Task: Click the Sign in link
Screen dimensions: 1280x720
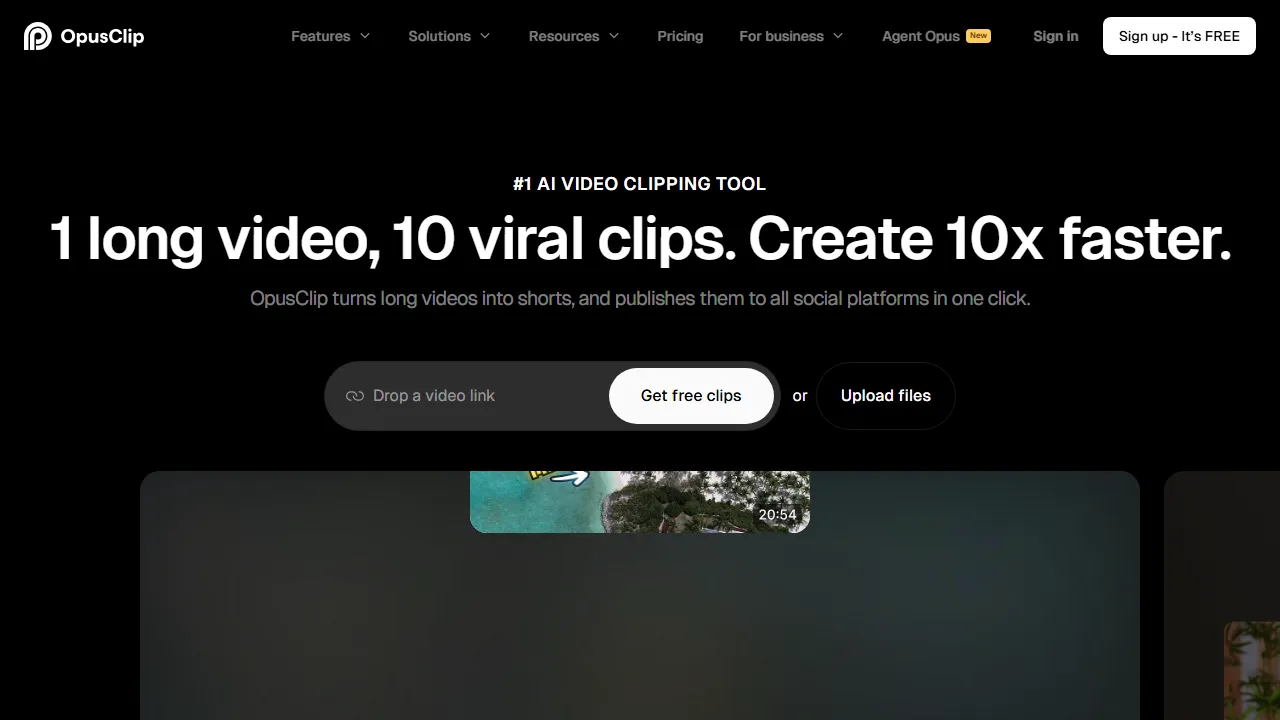Action: coord(1055,36)
